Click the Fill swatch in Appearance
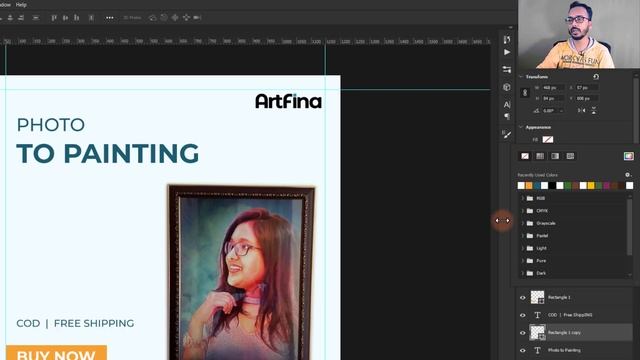The image size is (640, 360). [x=548, y=140]
